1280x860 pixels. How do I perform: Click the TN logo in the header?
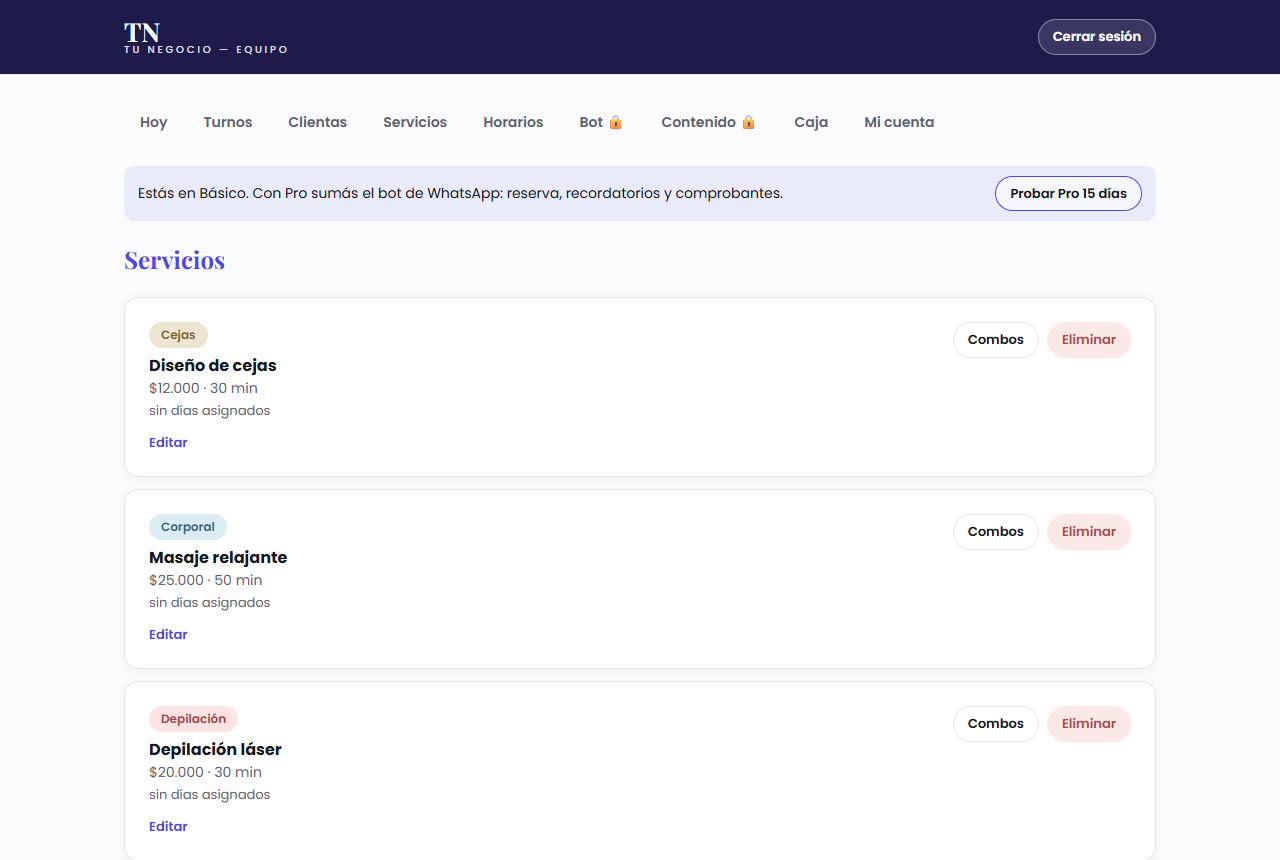coord(142,32)
